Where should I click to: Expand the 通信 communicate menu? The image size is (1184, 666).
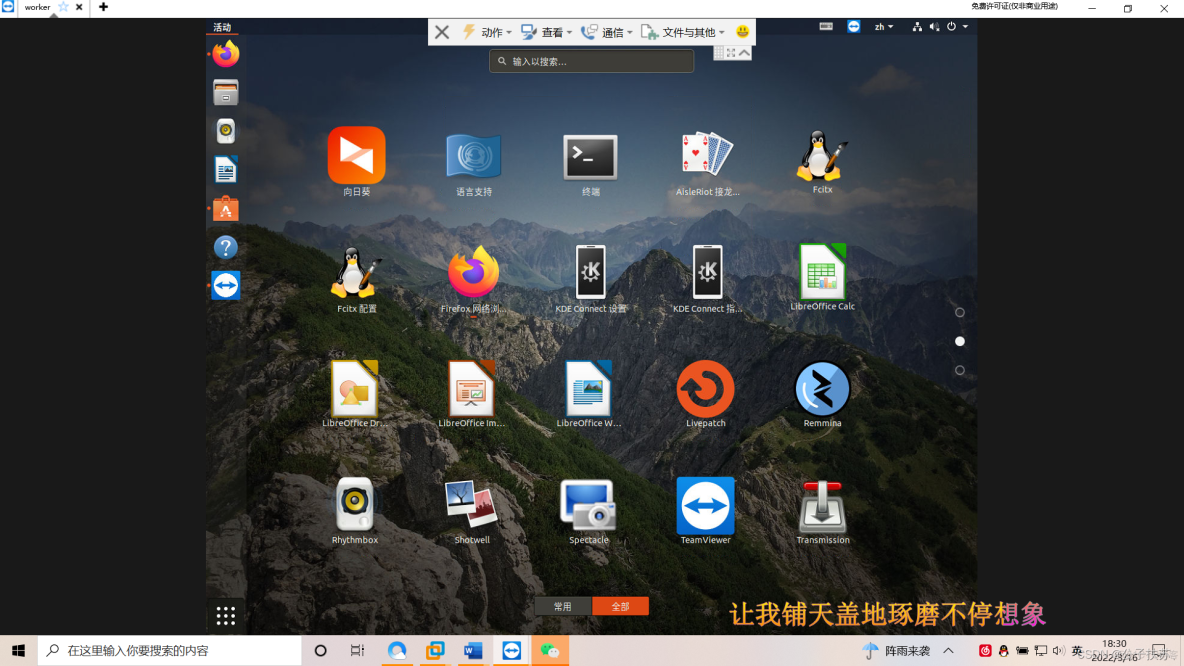click(606, 32)
